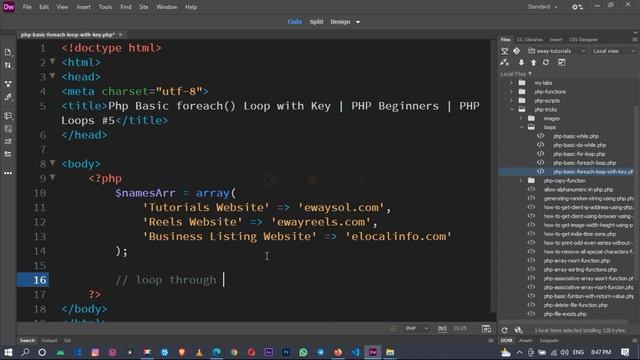Click the Connect to Remote Server icon
The width and height of the screenshot is (640, 360).
pyautogui.click(x=505, y=62)
